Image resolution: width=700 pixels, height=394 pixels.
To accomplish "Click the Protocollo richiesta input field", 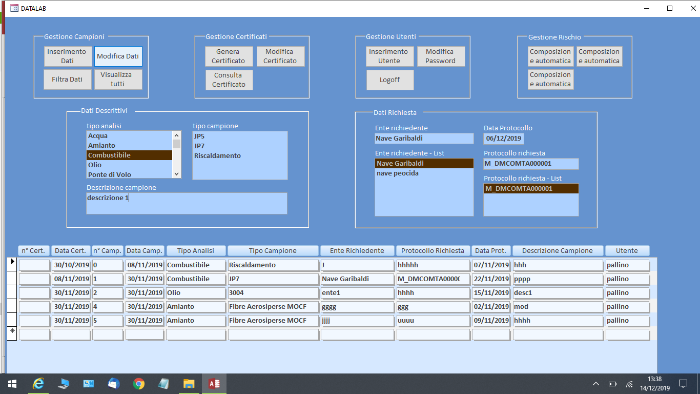I will pyautogui.click(x=531, y=164).
